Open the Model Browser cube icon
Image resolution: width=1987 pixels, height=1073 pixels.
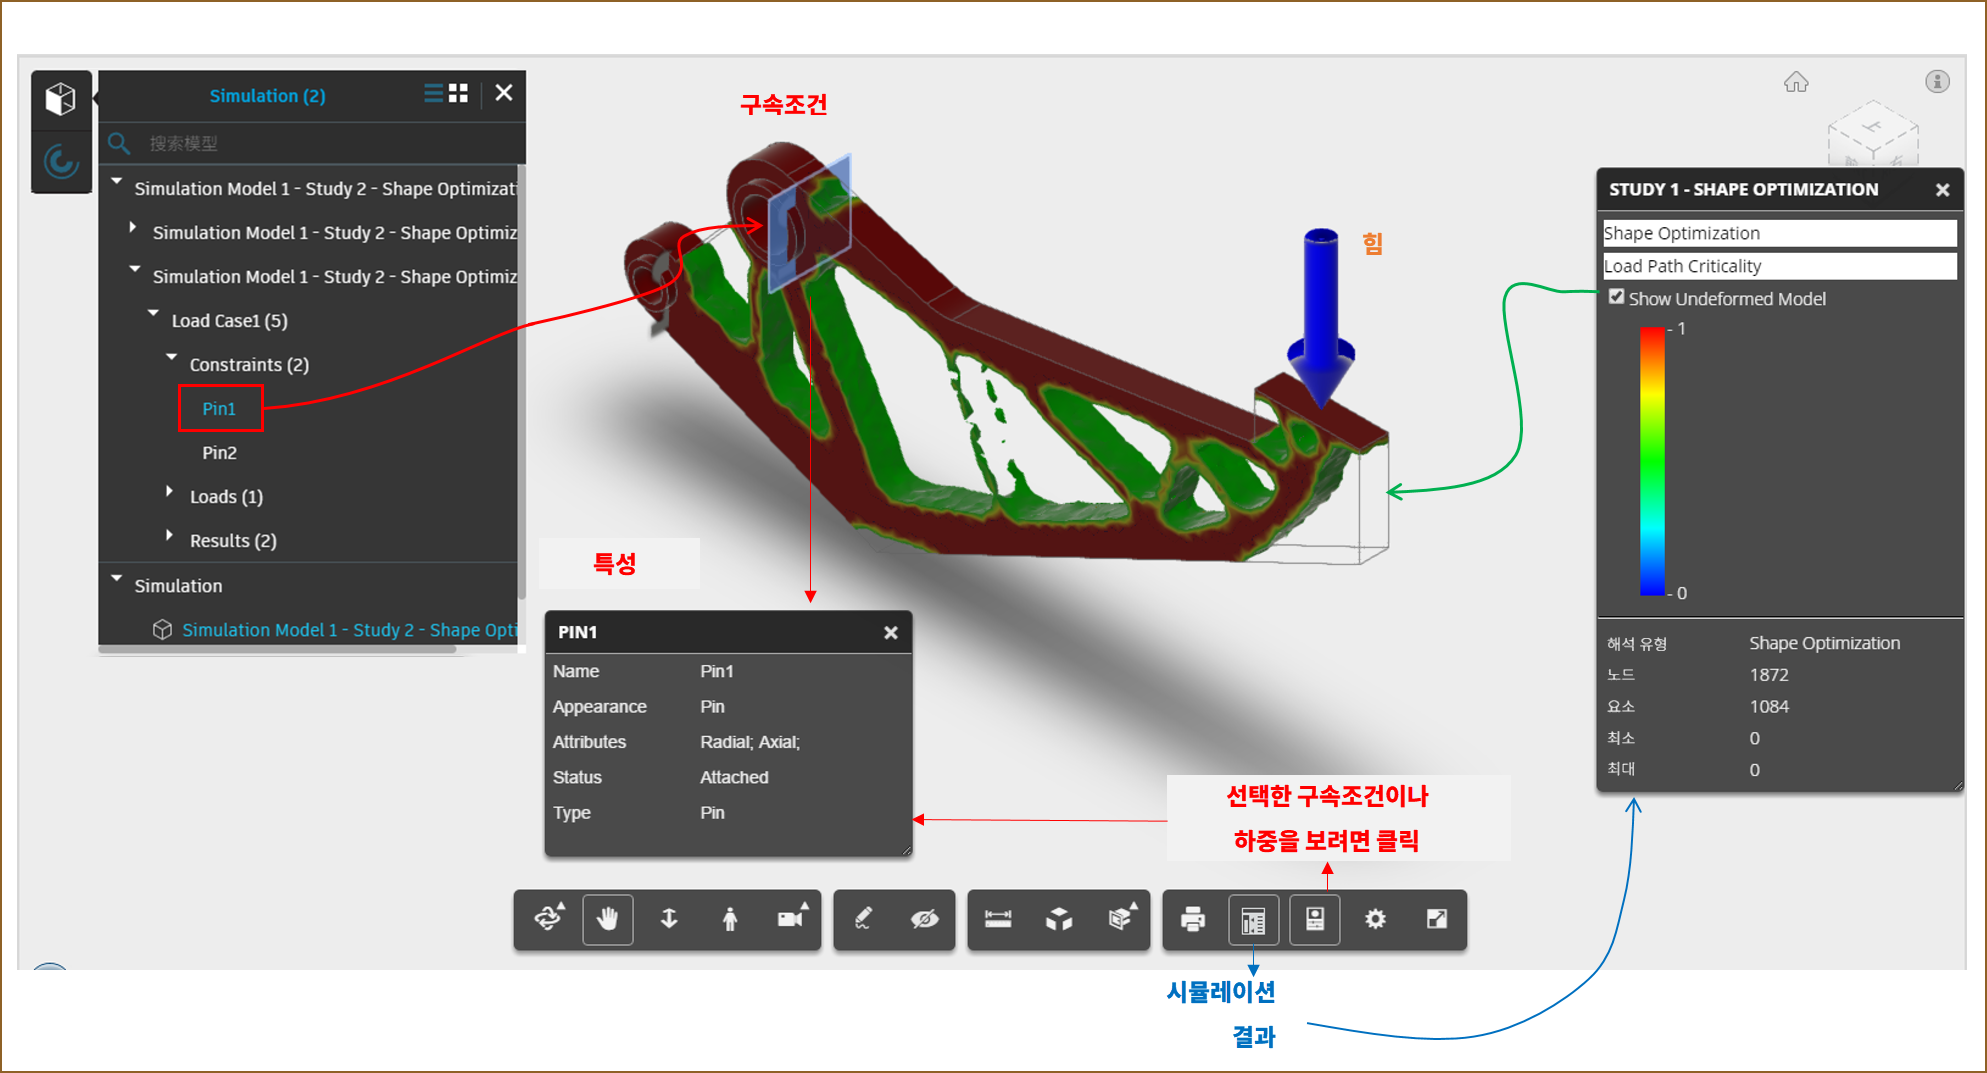61,99
